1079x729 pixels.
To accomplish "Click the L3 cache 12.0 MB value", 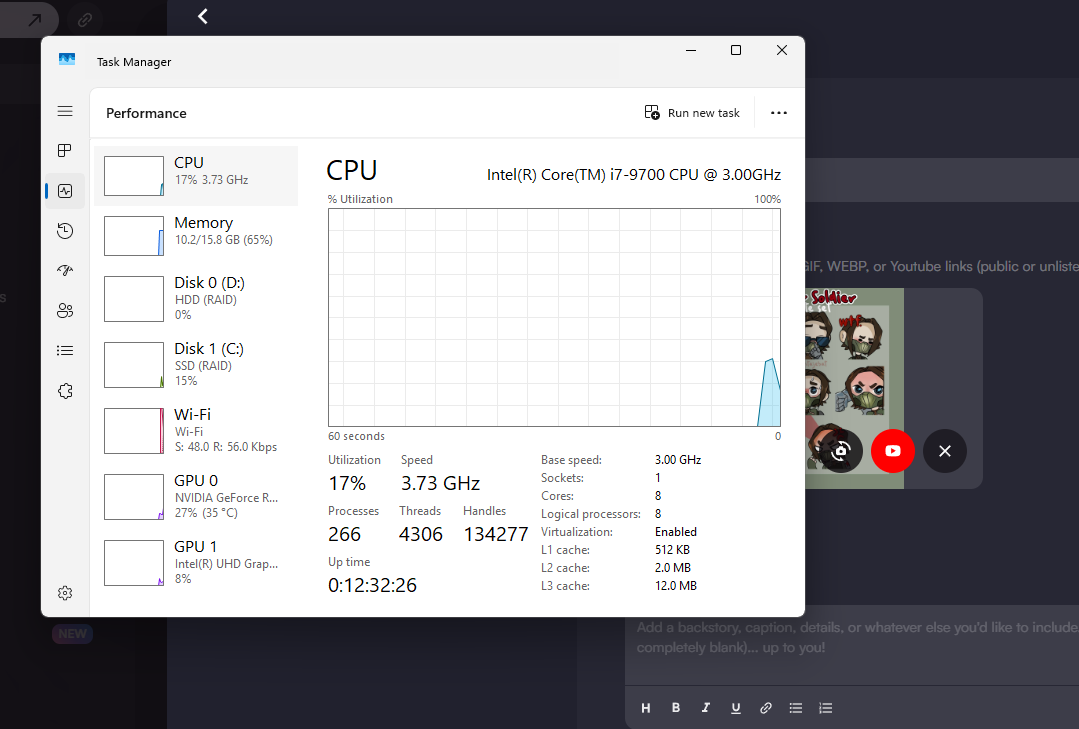I will pyautogui.click(x=676, y=586).
